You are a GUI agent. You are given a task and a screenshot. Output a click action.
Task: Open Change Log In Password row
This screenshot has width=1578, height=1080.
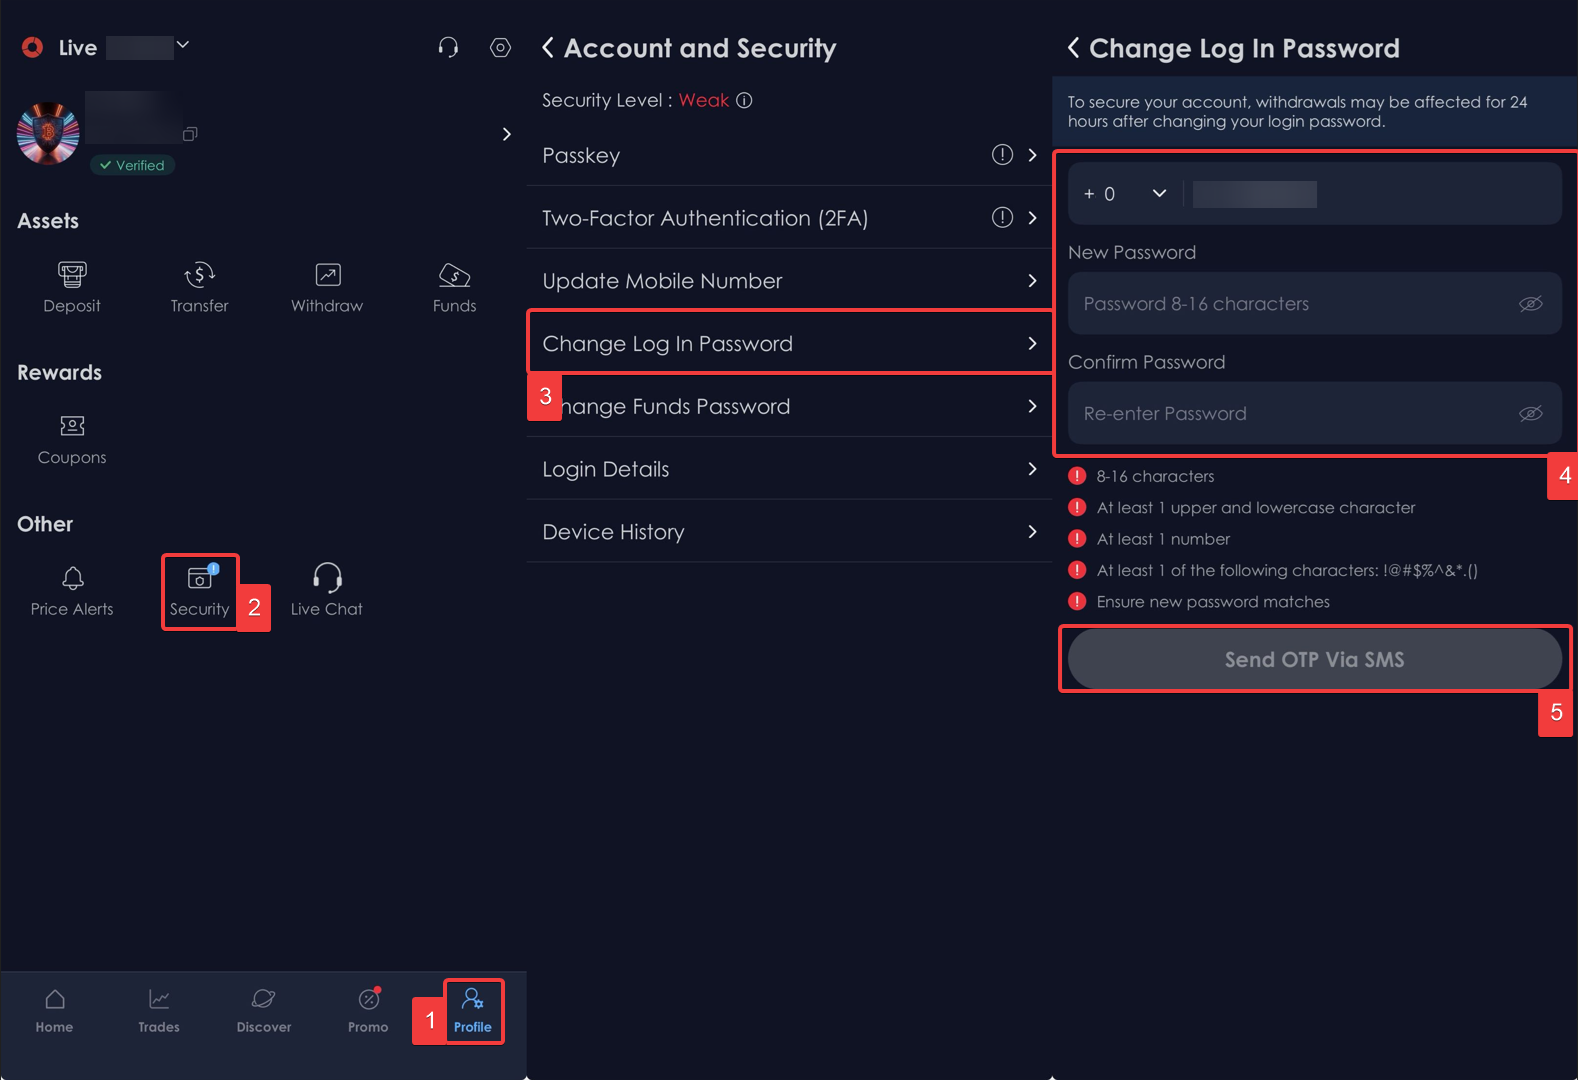pos(789,343)
